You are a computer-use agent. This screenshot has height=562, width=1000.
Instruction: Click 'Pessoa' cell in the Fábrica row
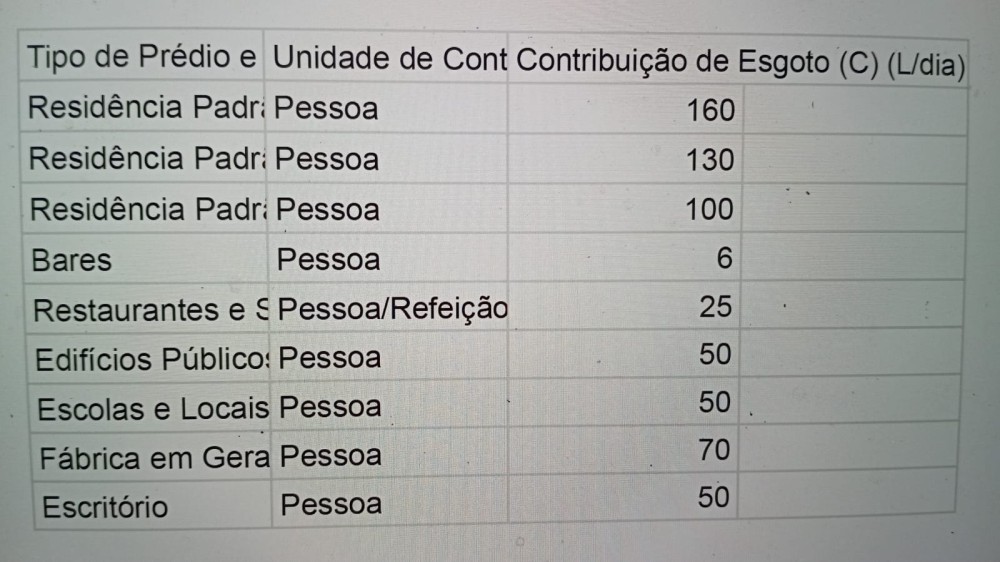pos(390,456)
